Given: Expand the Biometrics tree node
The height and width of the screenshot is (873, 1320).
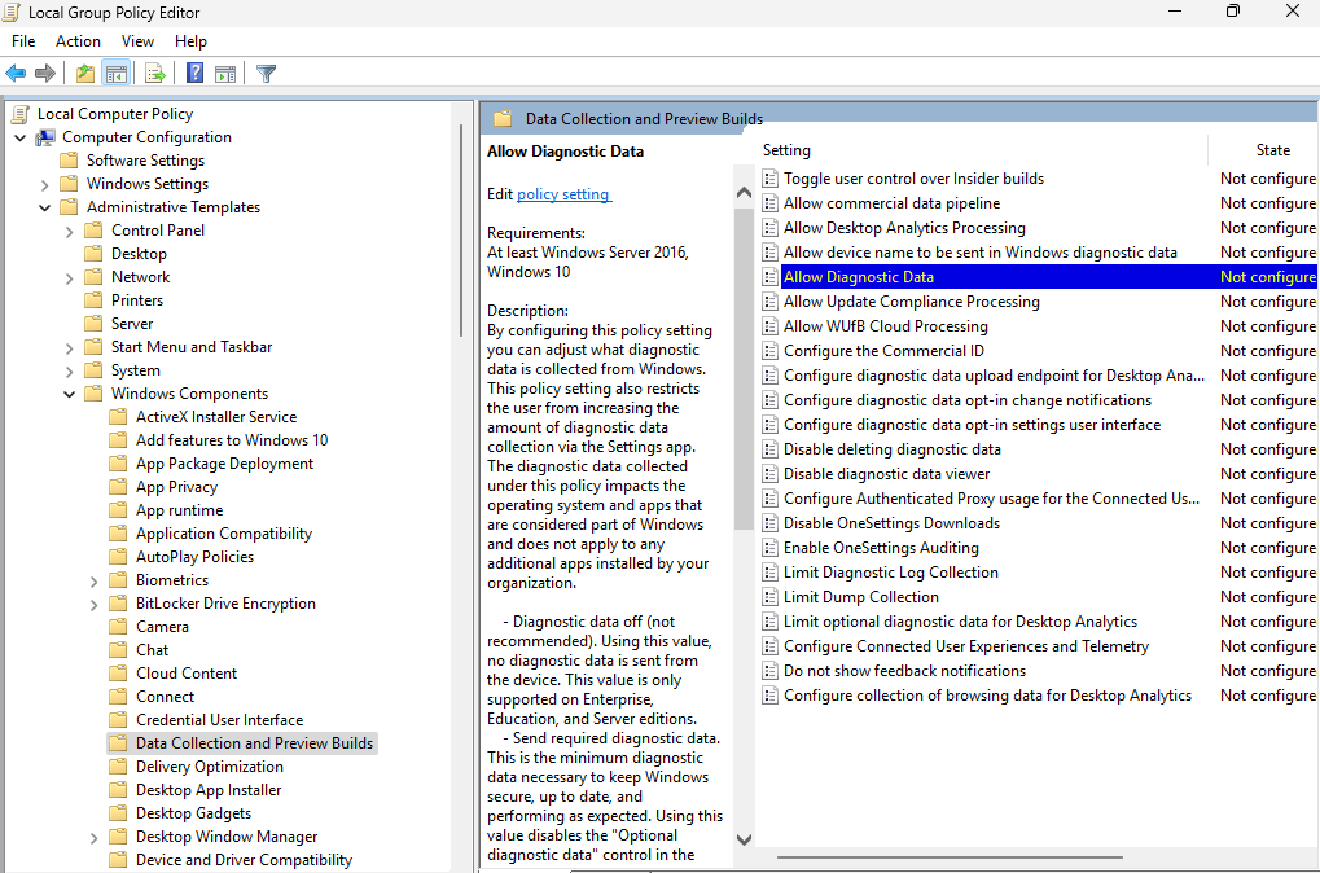Looking at the screenshot, I should [93, 579].
